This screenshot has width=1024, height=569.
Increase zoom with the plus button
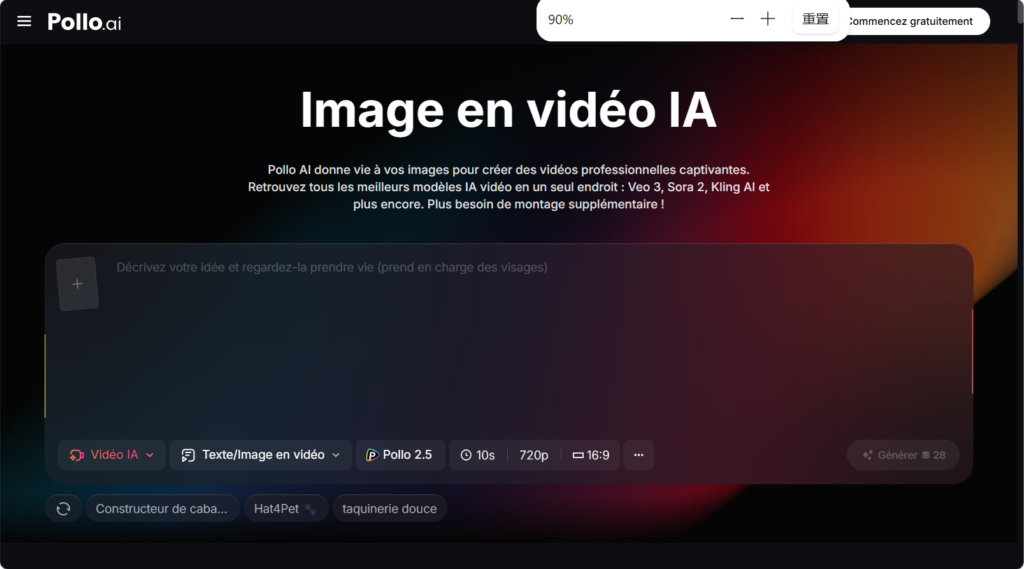(768, 19)
